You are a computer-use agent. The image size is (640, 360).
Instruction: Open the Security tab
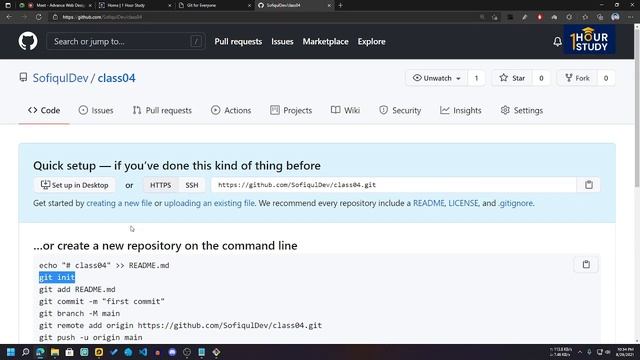point(400,110)
